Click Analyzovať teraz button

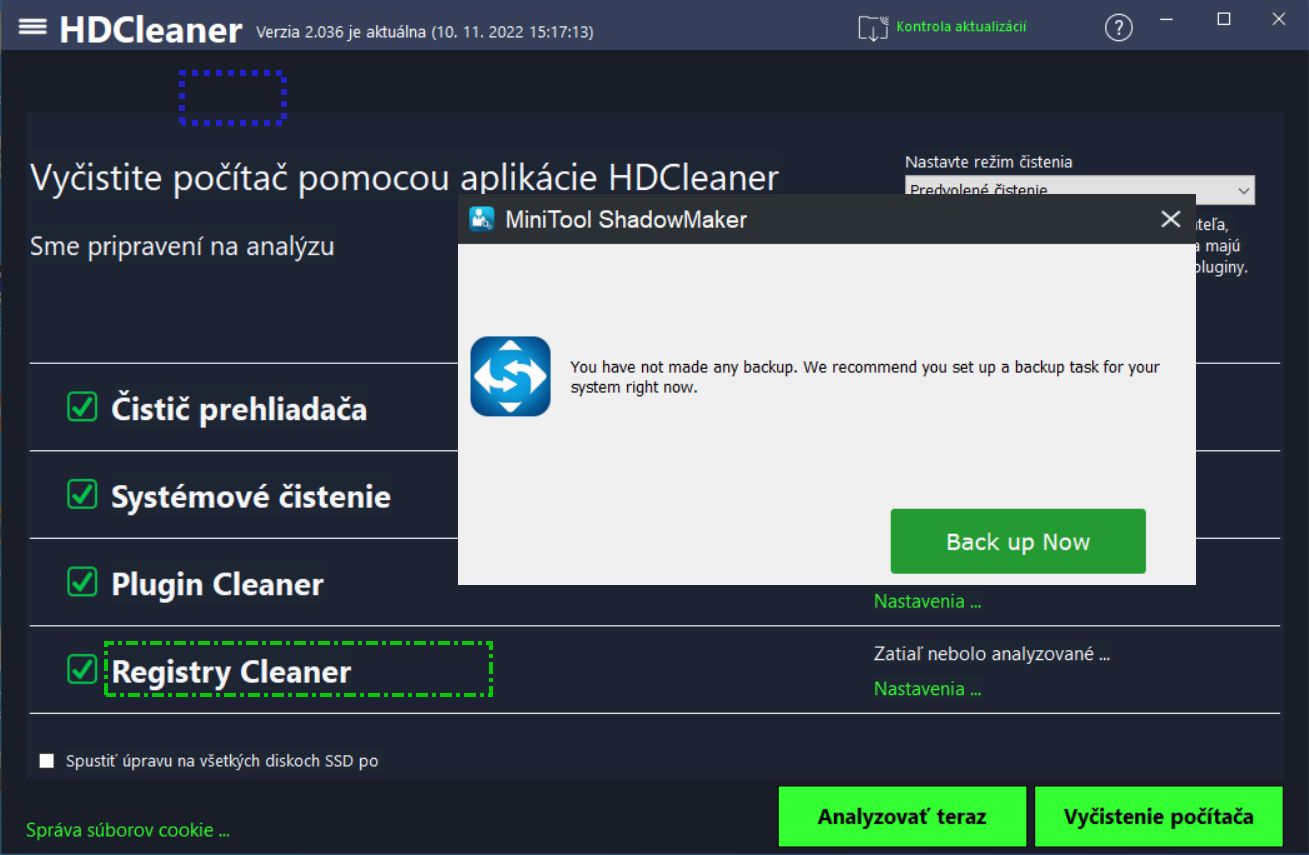tap(902, 817)
